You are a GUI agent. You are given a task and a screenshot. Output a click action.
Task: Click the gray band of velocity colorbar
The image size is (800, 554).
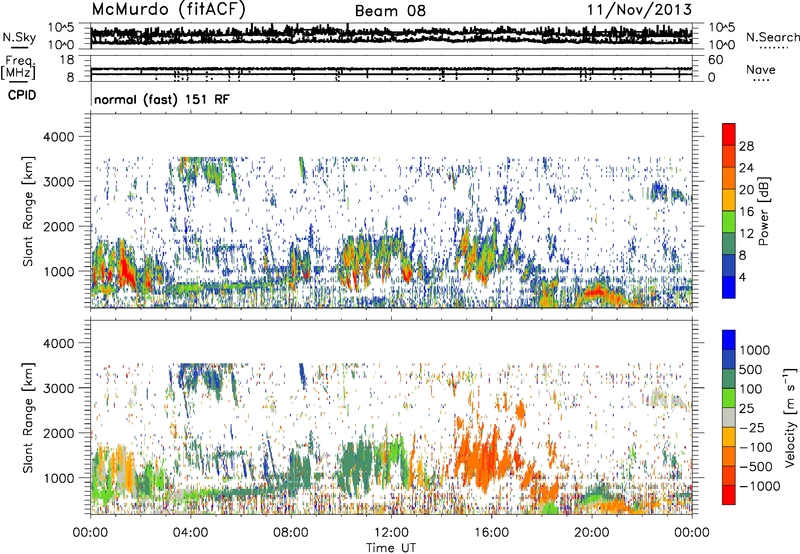point(729,417)
